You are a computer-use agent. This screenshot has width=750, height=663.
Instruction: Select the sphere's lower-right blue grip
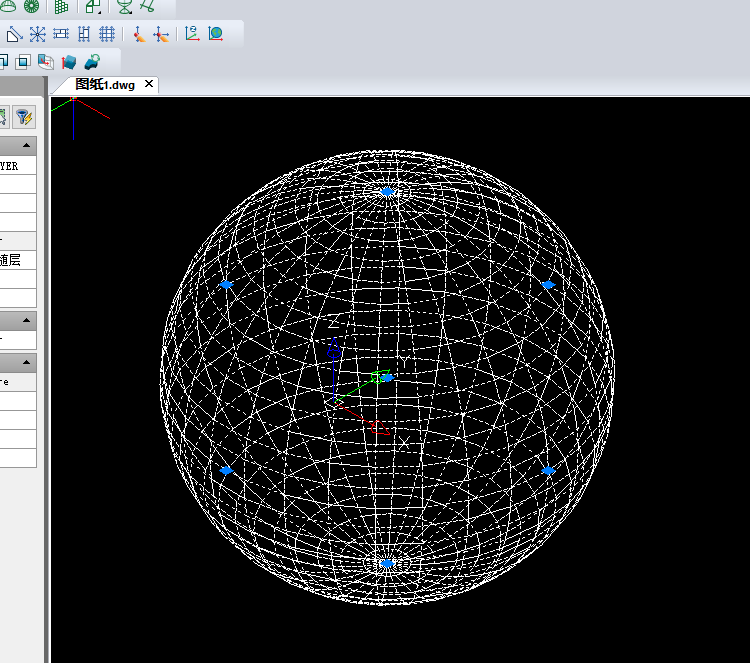[548, 471]
